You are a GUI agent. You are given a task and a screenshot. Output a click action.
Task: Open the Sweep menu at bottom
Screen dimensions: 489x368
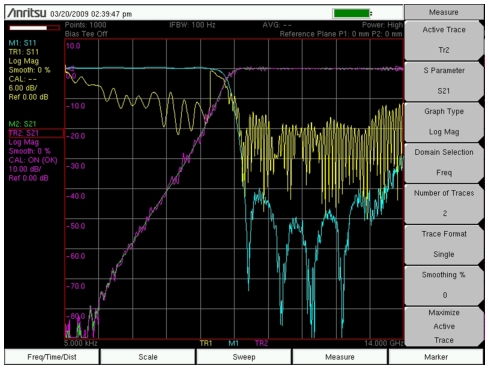tap(244, 357)
